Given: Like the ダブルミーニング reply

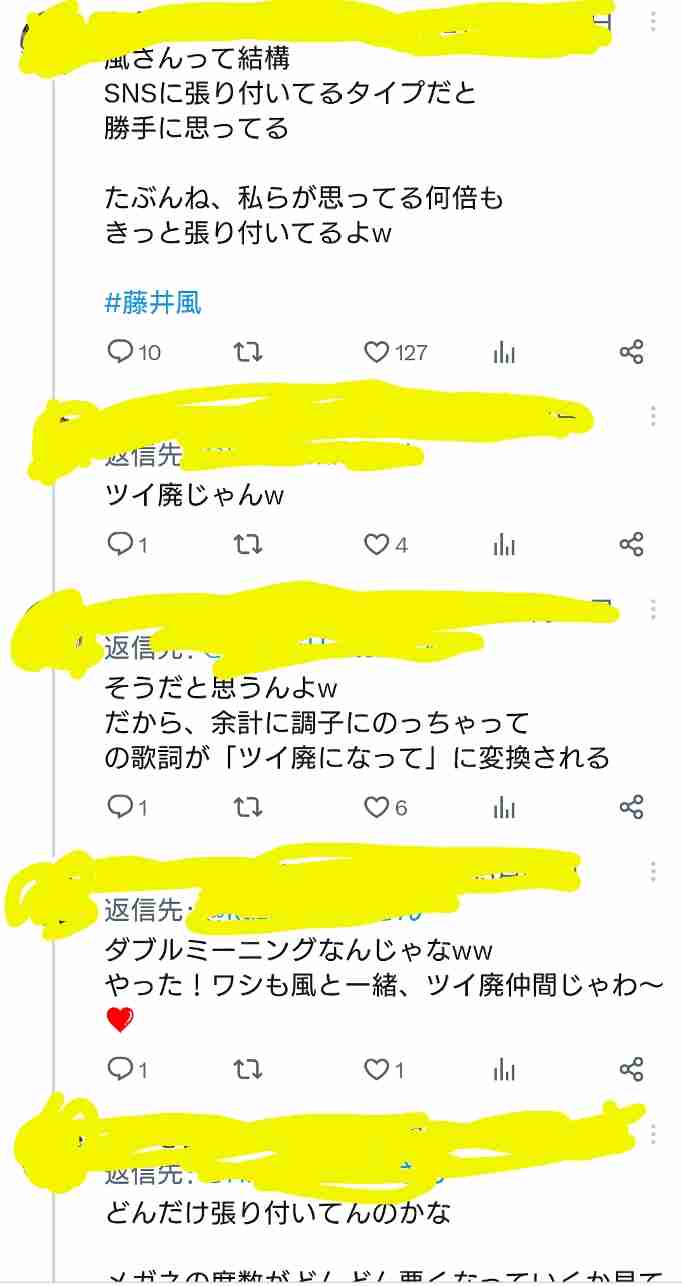Looking at the screenshot, I should click(x=384, y=1070).
